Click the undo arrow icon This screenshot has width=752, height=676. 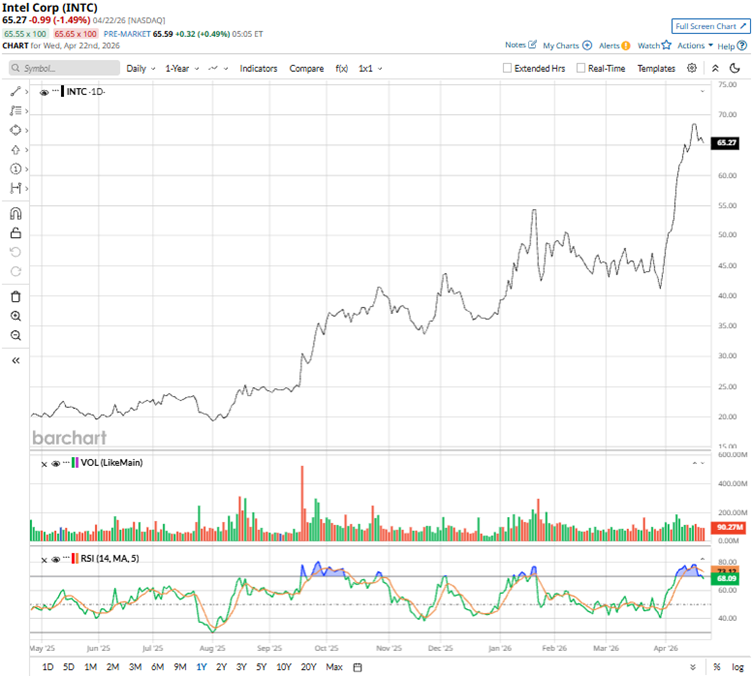(15, 252)
